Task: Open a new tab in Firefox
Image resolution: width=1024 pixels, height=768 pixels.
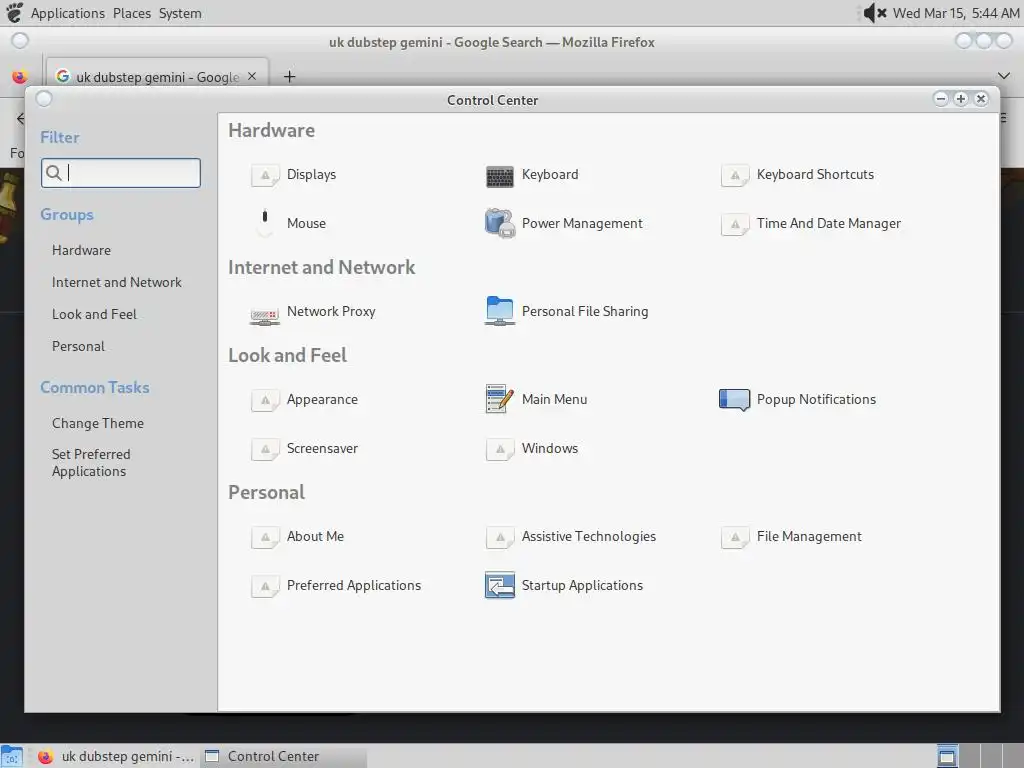Action: click(x=289, y=77)
